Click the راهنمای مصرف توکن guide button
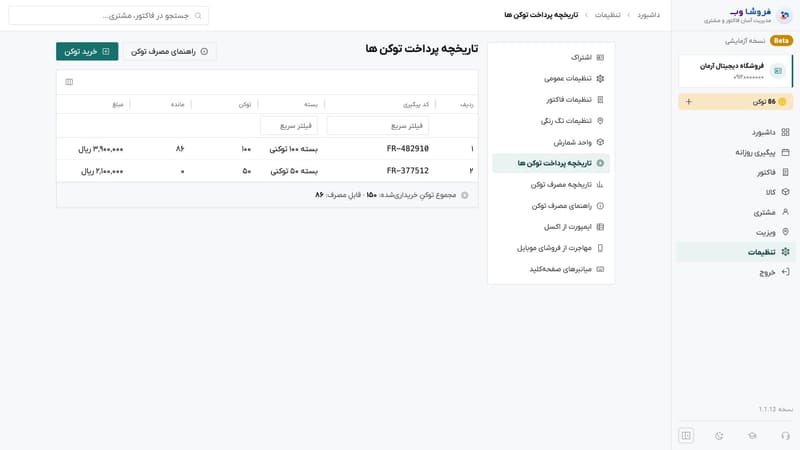800x450 pixels. (169, 52)
